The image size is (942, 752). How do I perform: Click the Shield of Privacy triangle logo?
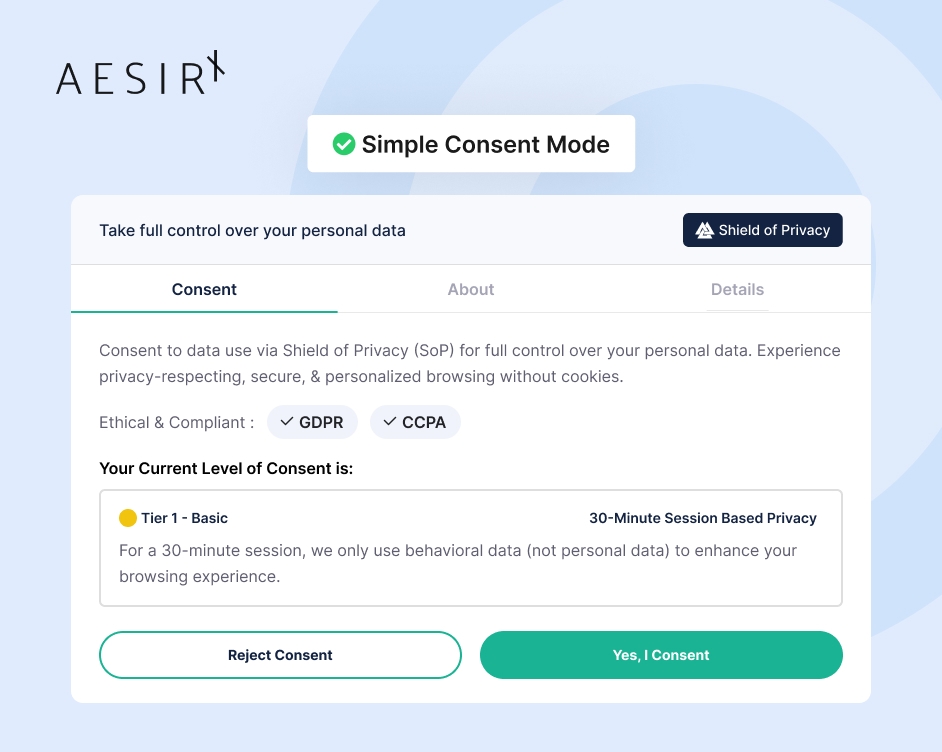point(704,230)
